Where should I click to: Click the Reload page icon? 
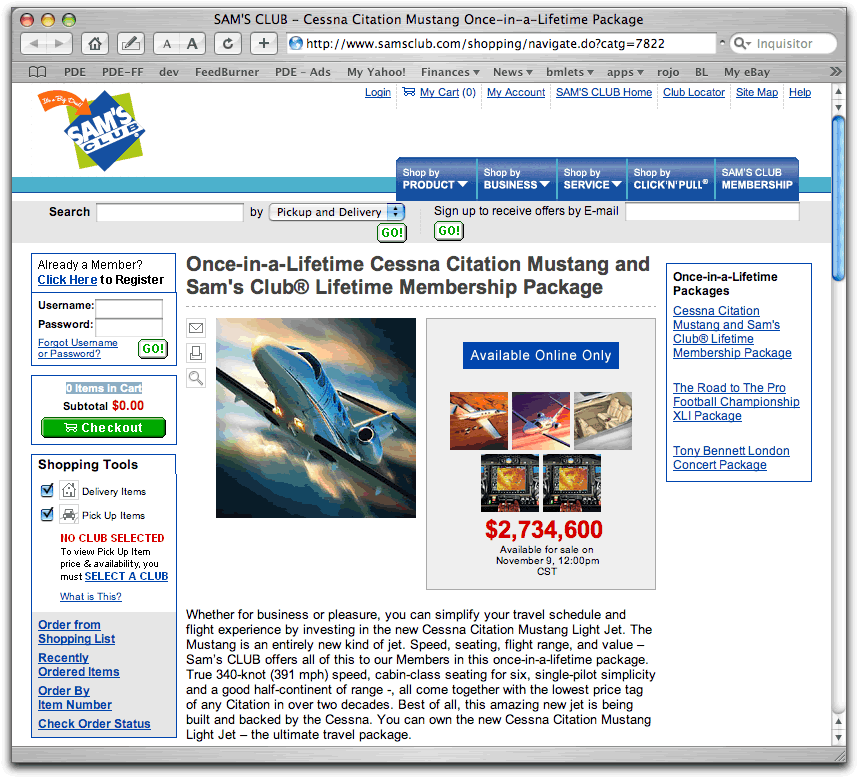click(x=228, y=43)
